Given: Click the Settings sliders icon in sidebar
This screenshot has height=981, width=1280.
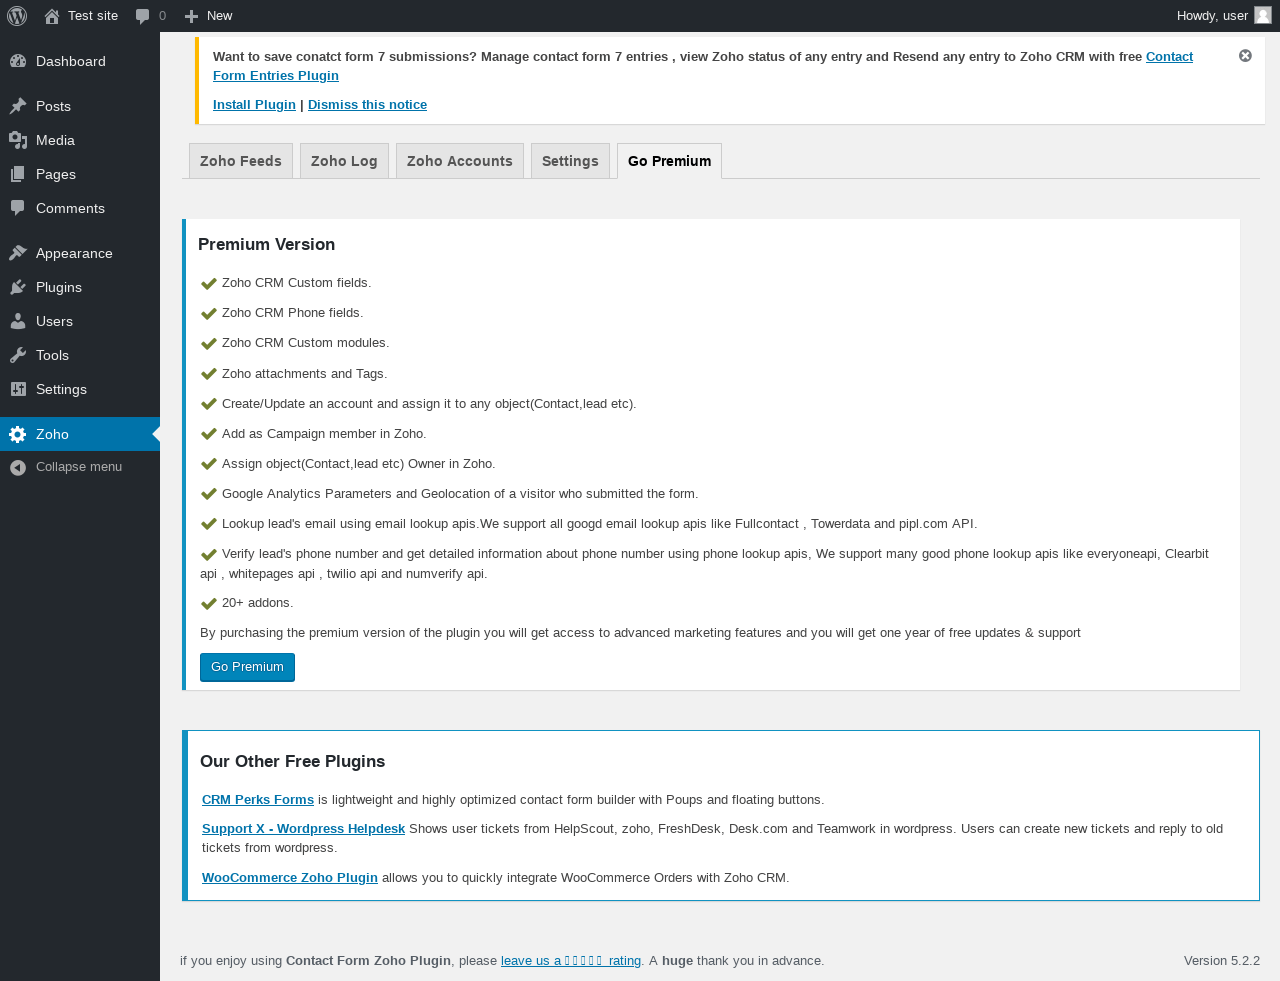Looking at the screenshot, I should point(18,389).
